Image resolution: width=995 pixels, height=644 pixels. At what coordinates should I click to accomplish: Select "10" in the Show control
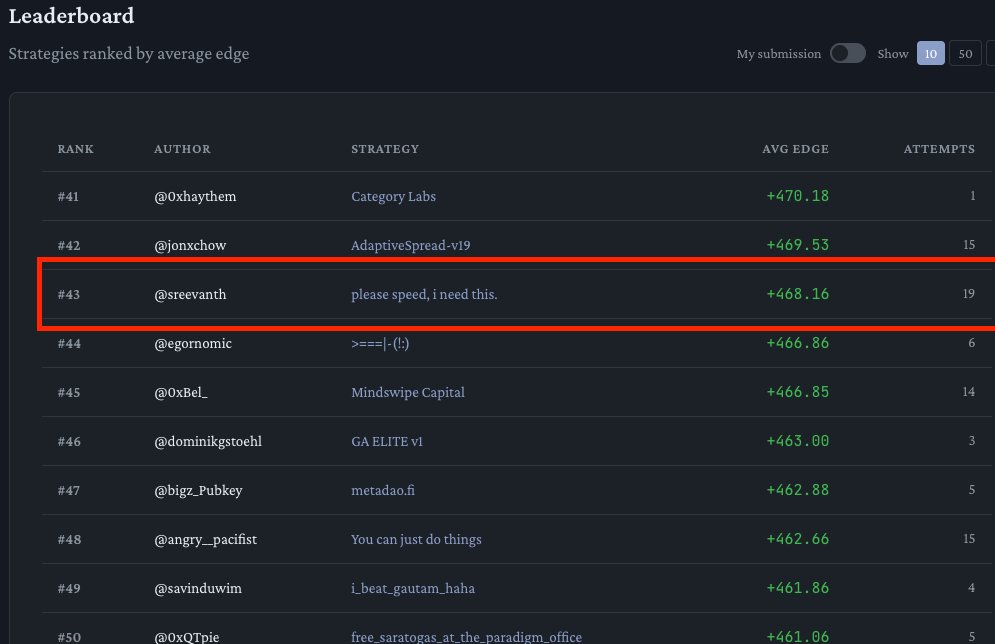coord(930,53)
